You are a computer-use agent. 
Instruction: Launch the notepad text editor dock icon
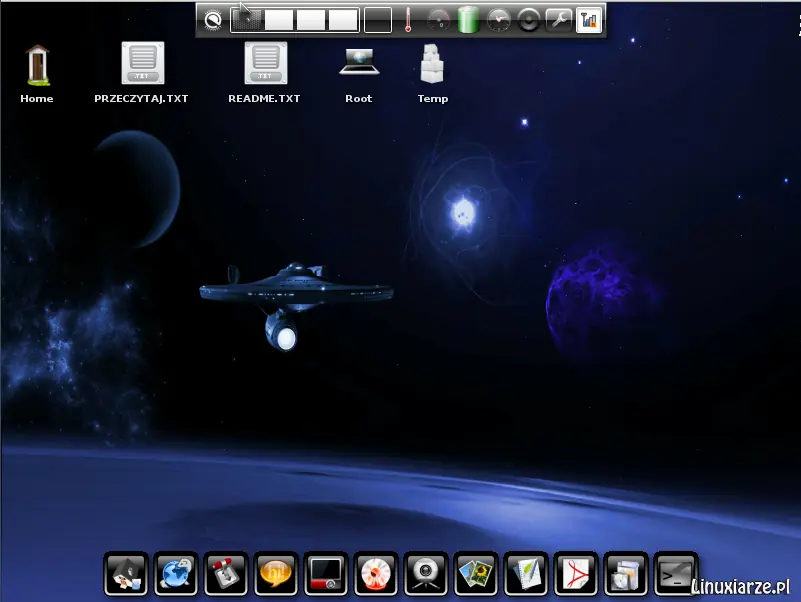[526, 574]
